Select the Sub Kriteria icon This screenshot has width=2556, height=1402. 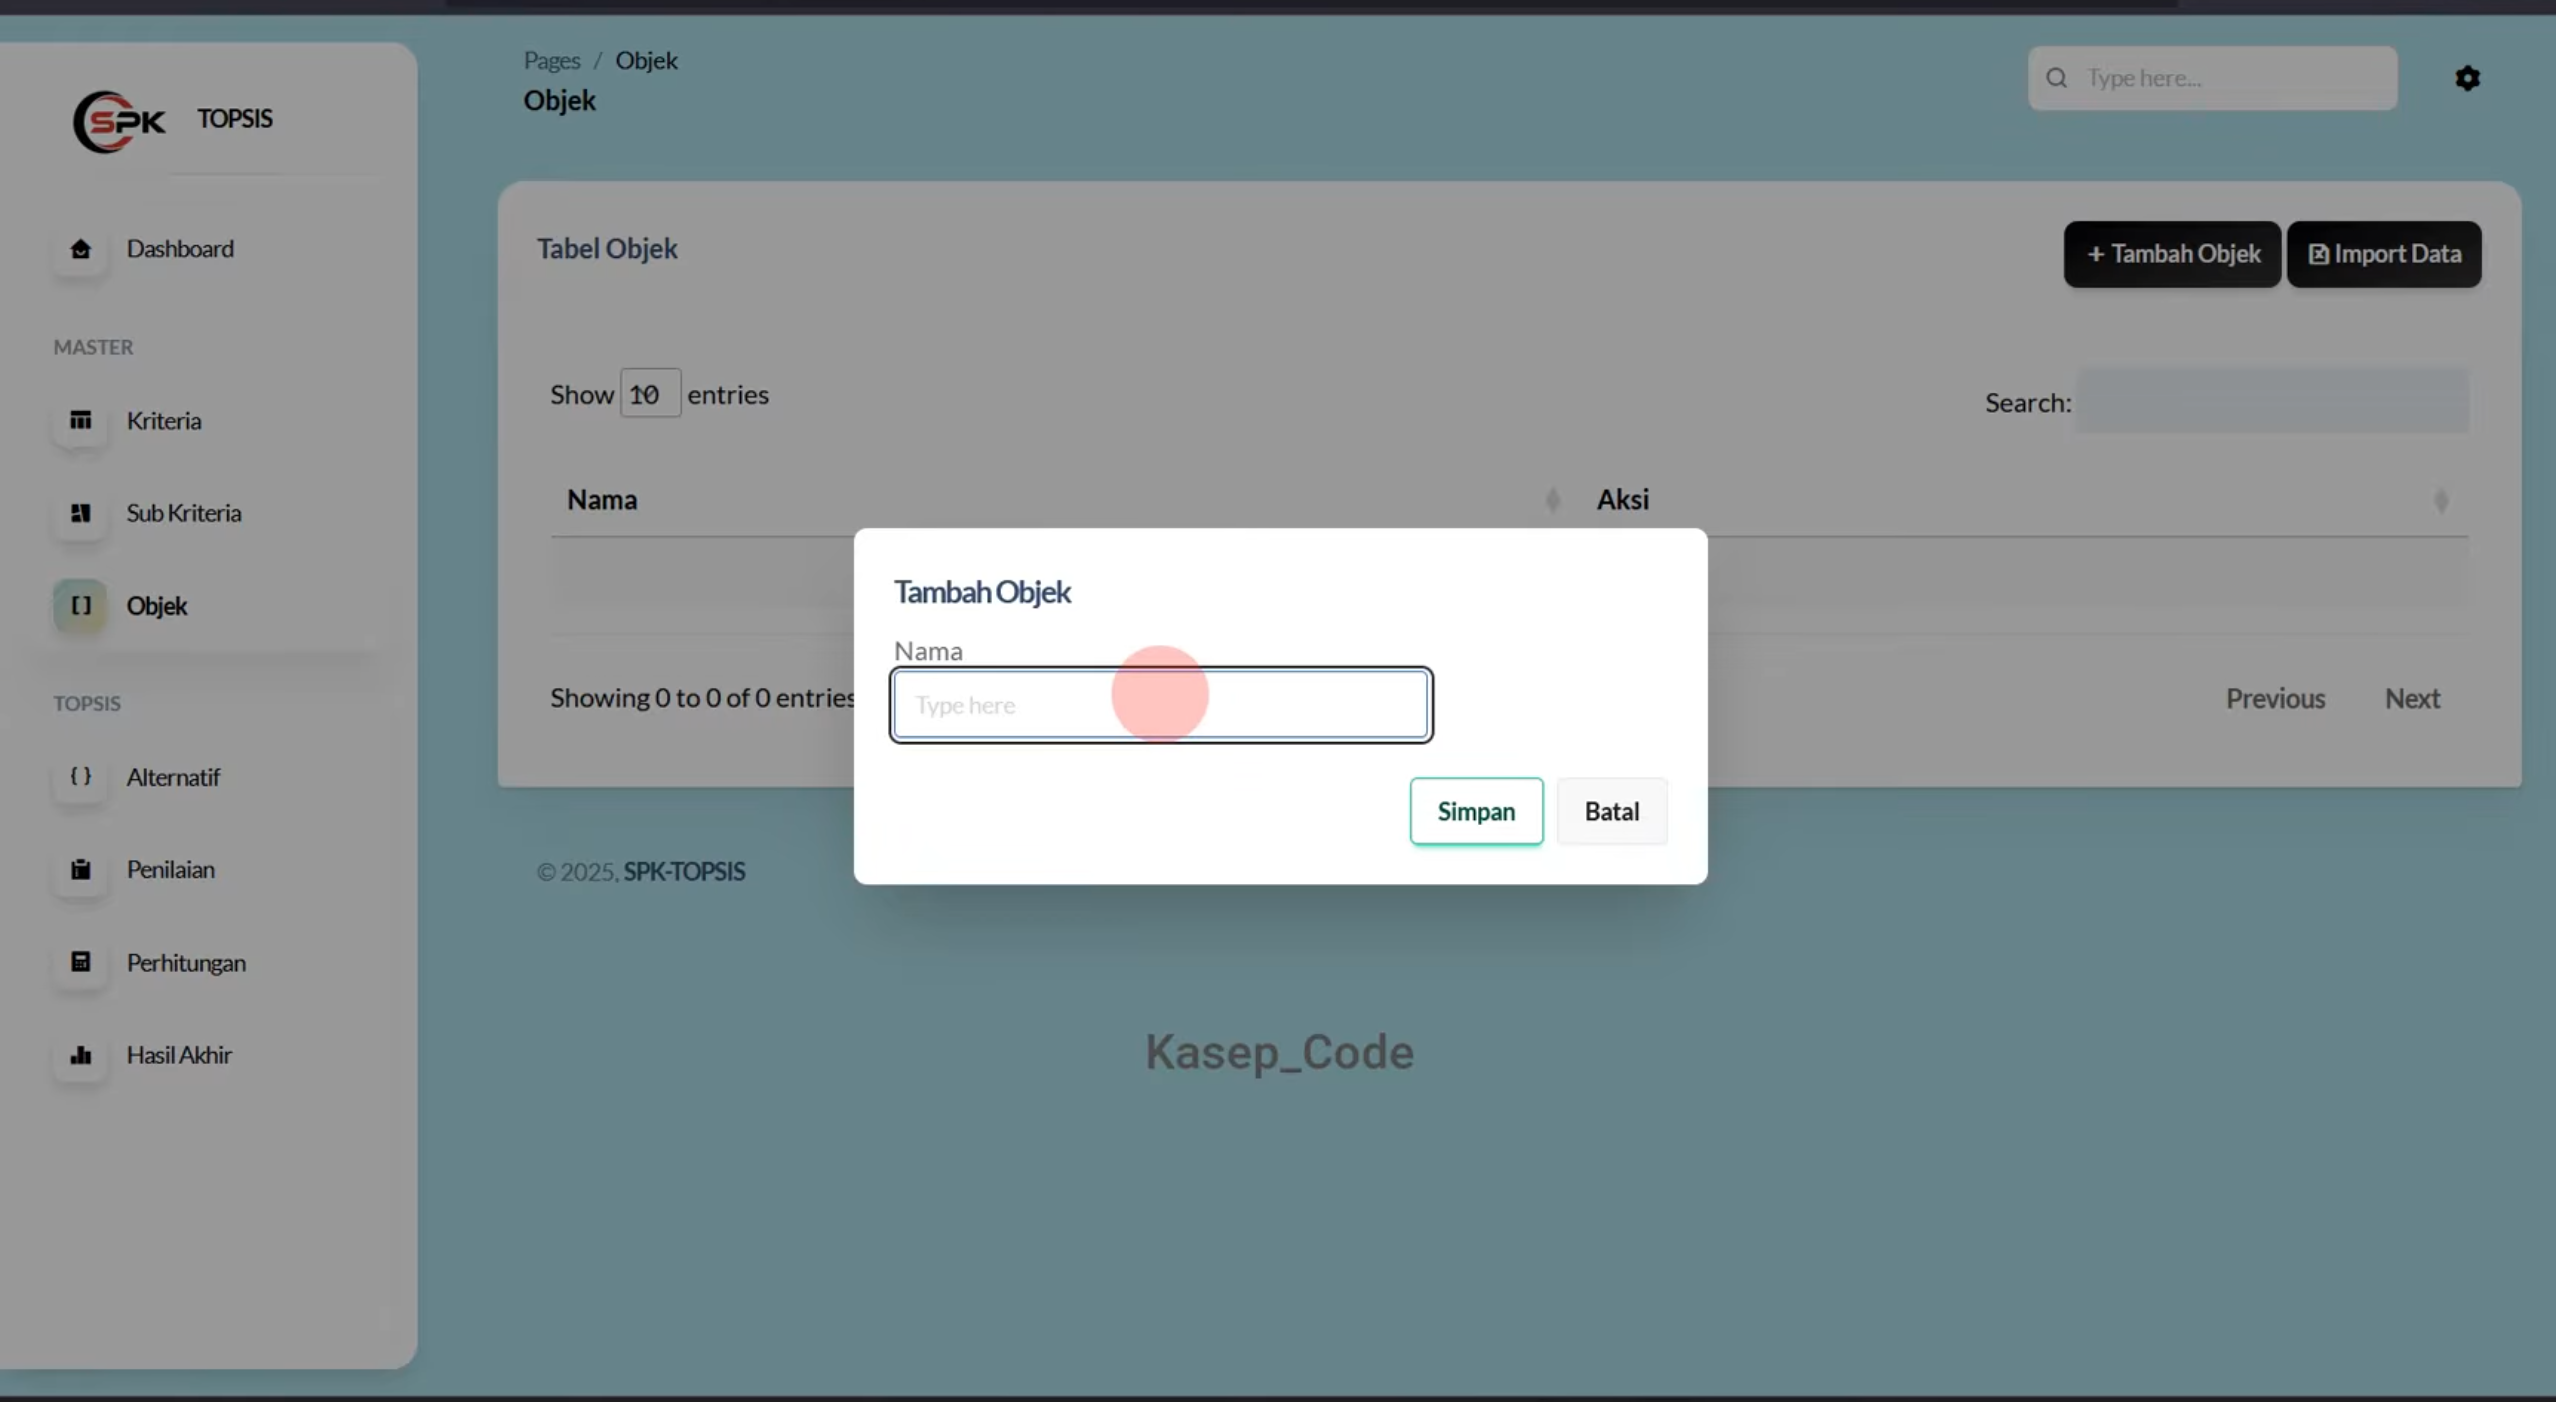81,513
